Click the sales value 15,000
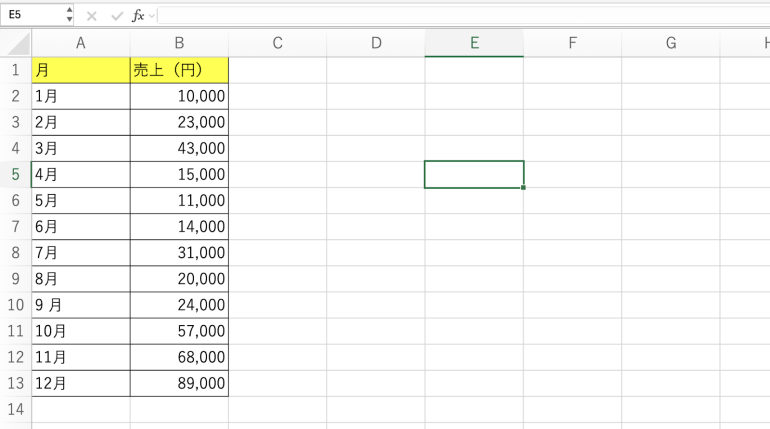The width and height of the screenshot is (770, 429). [x=179, y=174]
